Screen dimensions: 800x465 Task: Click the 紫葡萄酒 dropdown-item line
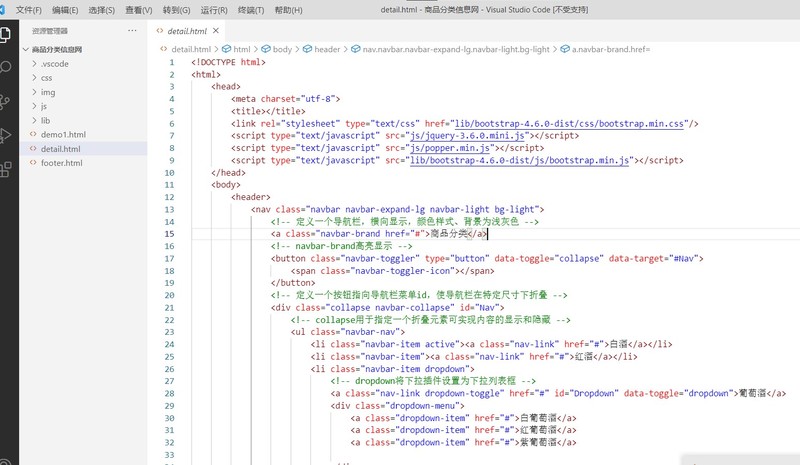click(463, 443)
